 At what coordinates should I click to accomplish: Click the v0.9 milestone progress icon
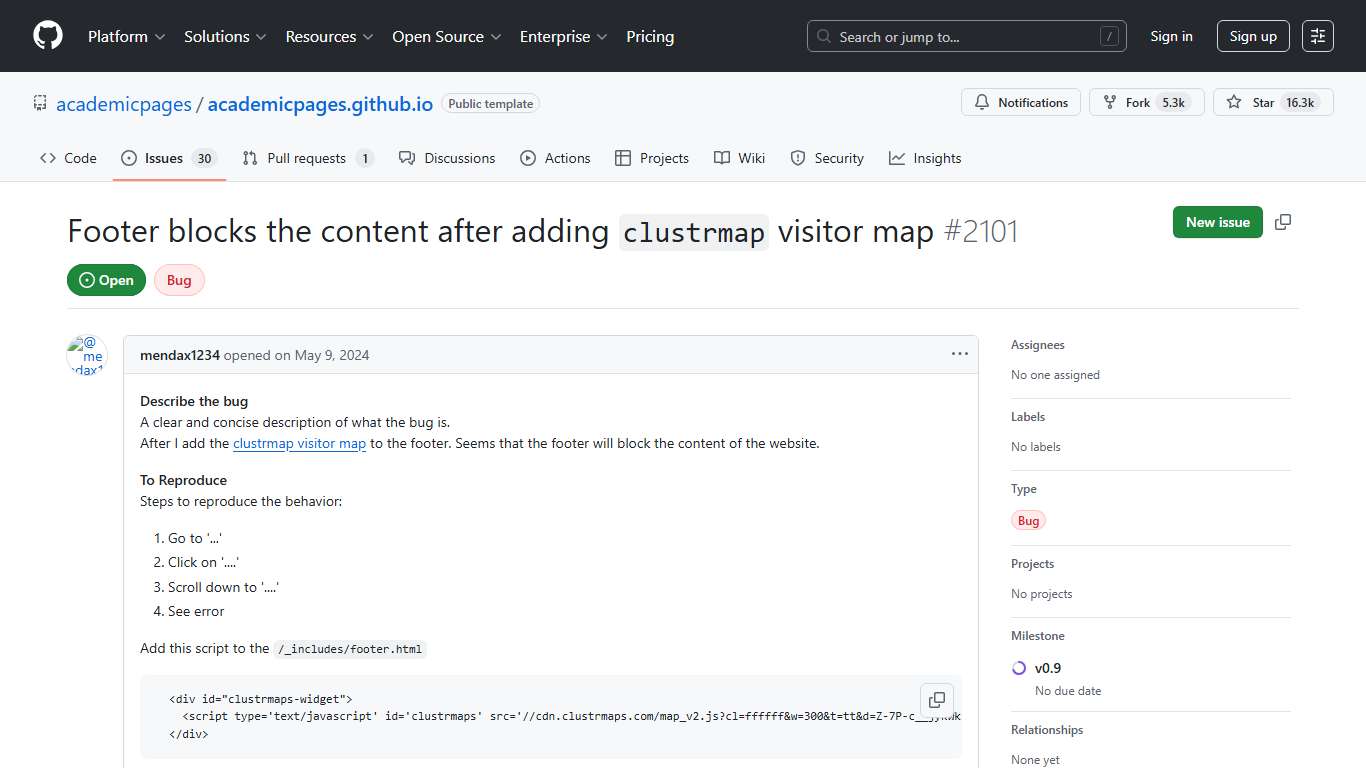(x=1018, y=667)
